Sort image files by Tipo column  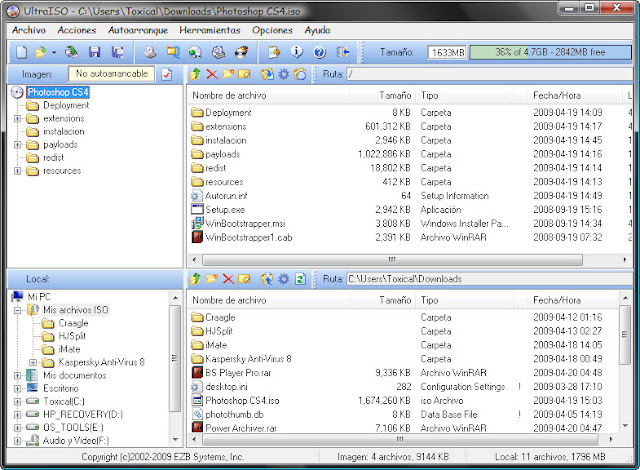coord(465,95)
